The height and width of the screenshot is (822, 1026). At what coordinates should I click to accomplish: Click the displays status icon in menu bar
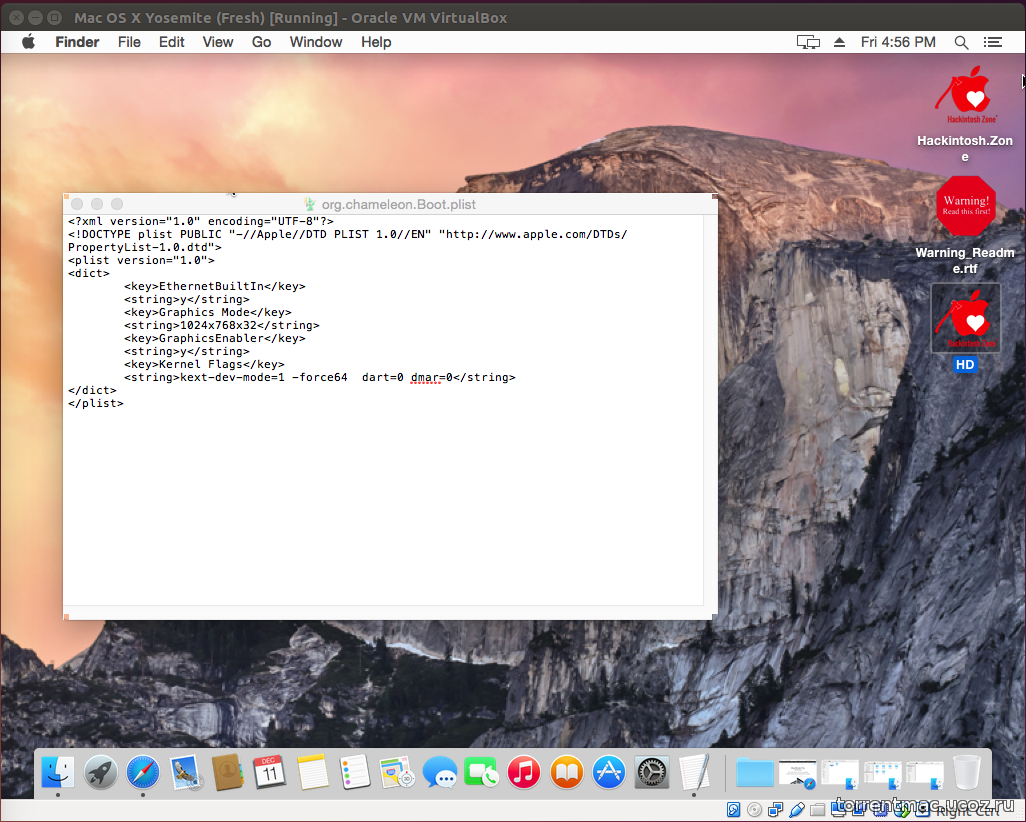[x=808, y=42]
